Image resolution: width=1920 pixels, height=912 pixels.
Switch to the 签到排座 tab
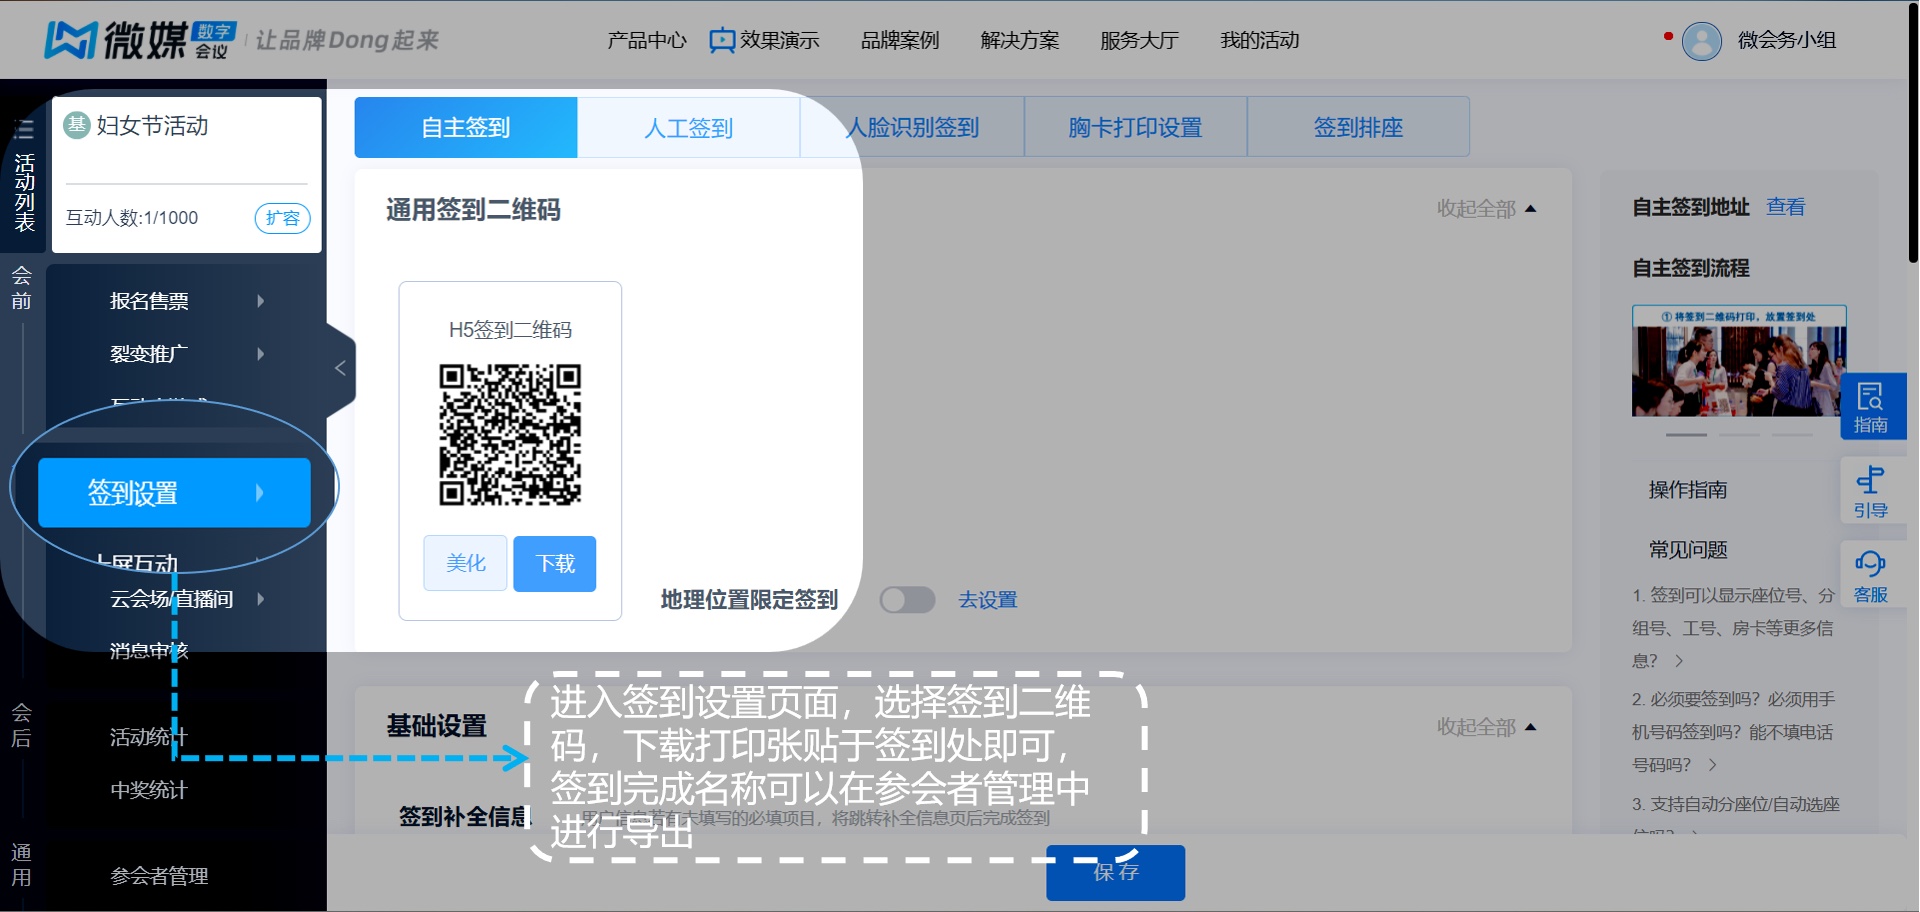1358,127
